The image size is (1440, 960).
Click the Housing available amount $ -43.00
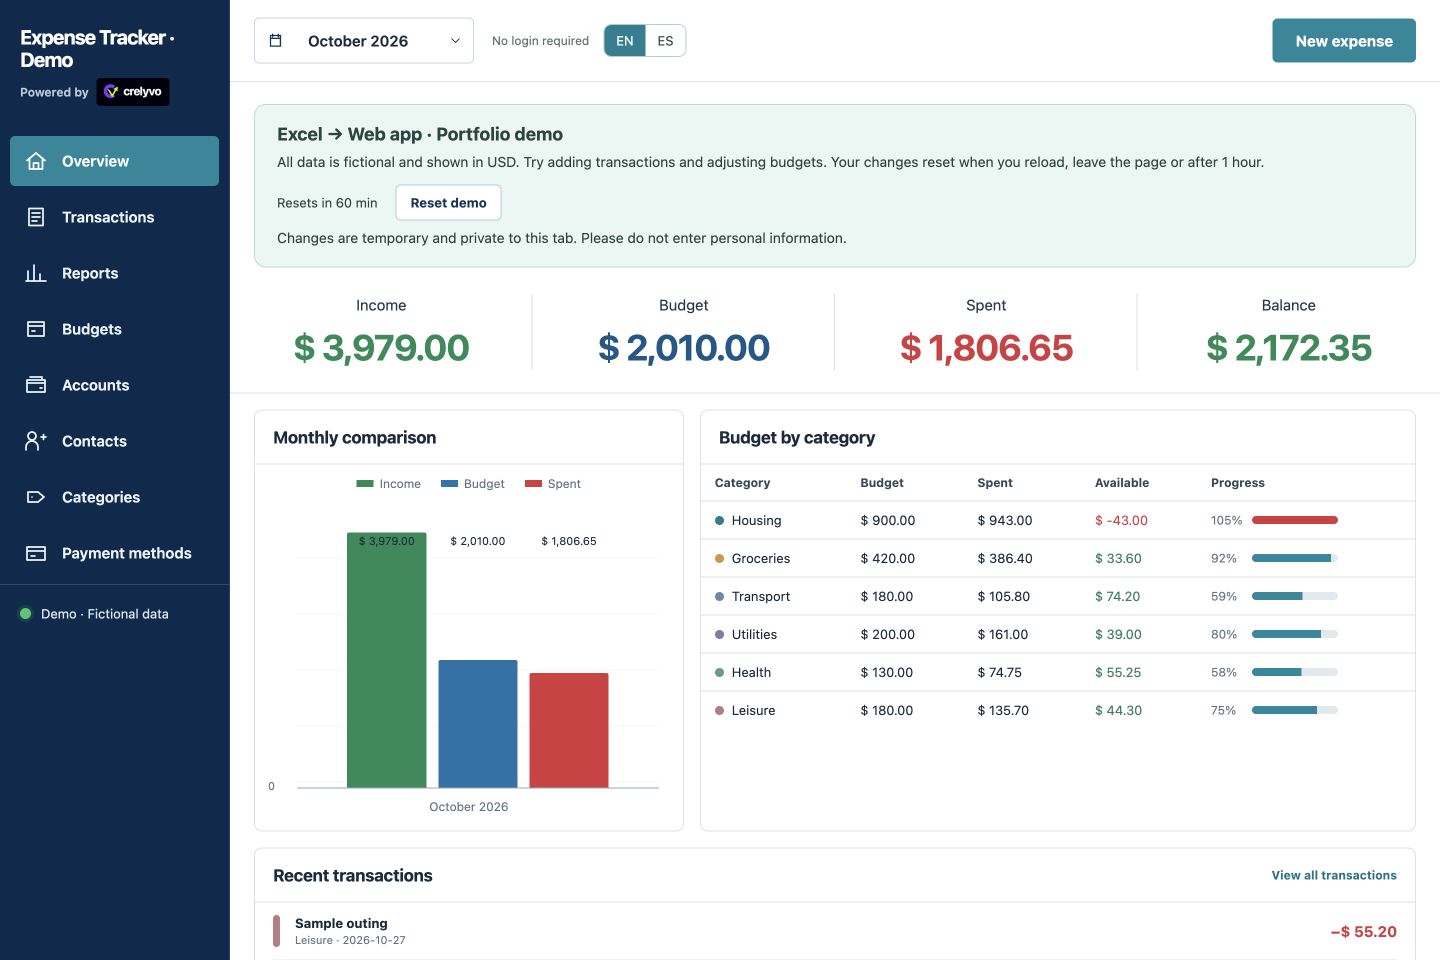click(1121, 520)
